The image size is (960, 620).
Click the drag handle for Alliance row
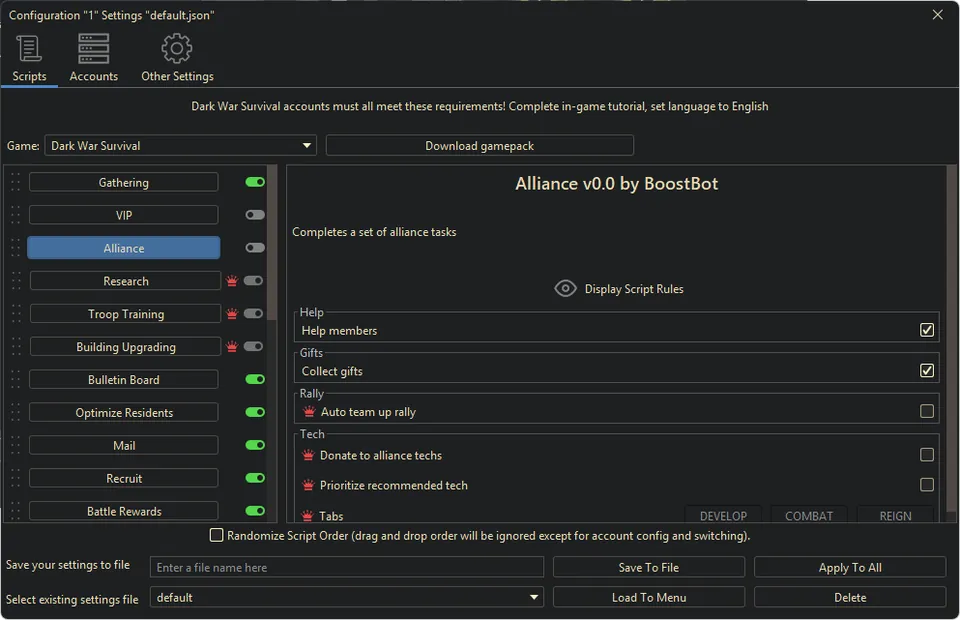pos(15,248)
